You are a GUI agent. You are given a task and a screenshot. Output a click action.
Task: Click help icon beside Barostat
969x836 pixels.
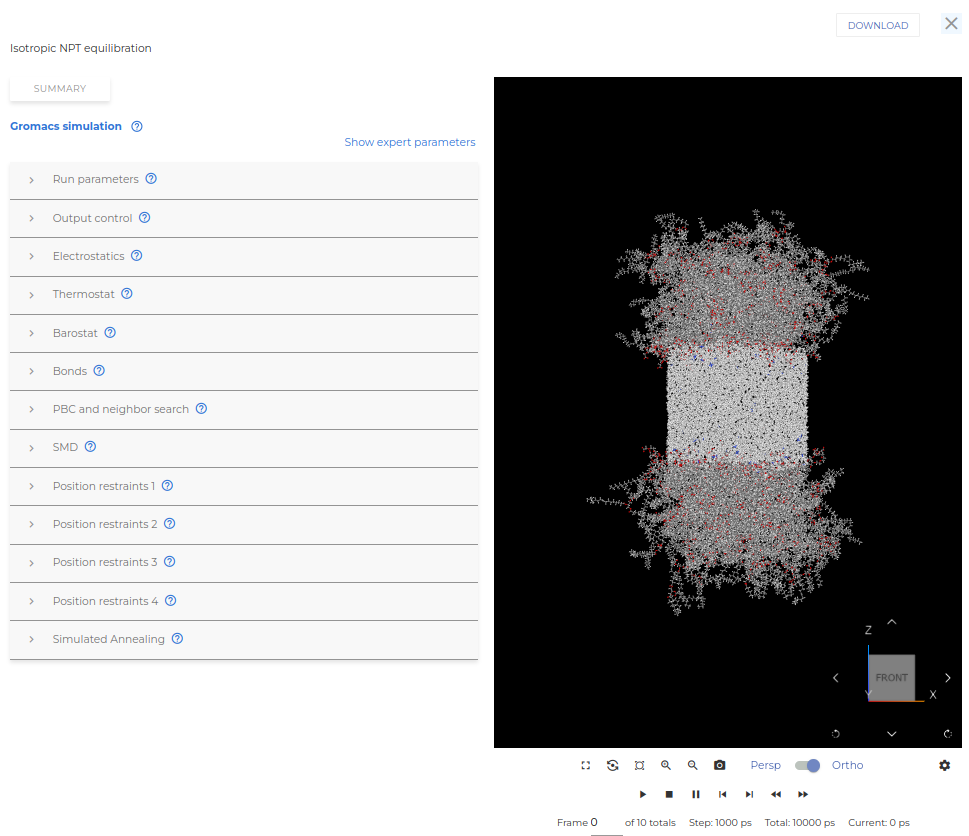[x=110, y=333]
